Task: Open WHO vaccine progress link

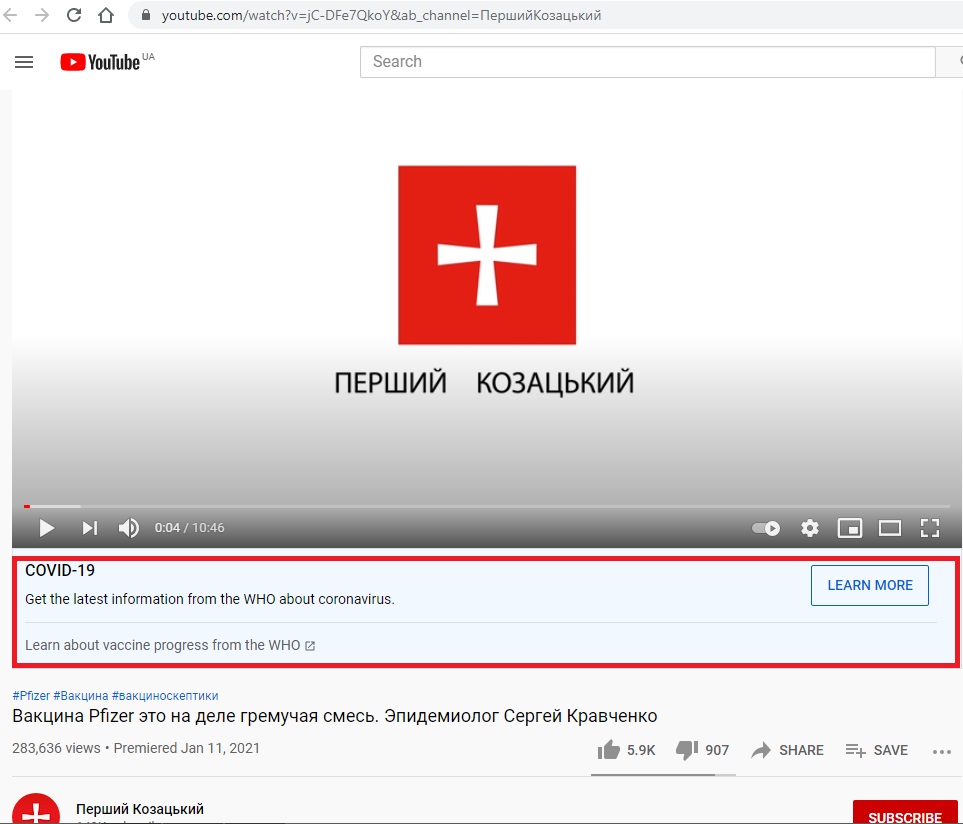Action: (170, 645)
